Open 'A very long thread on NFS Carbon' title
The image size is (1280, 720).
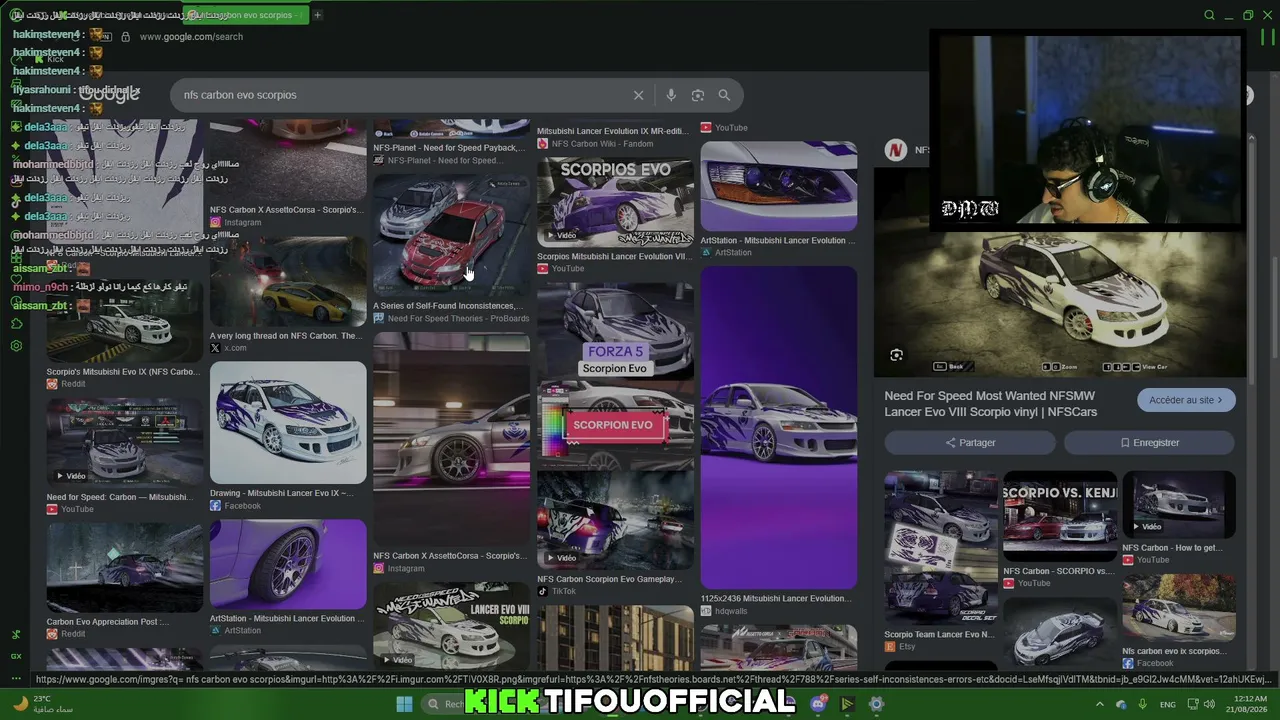click(286, 336)
